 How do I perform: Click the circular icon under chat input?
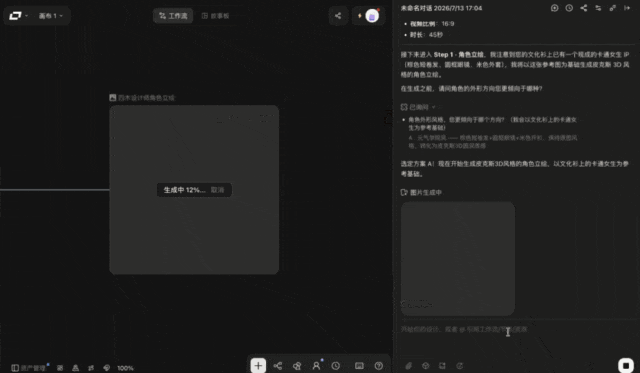click(x=460, y=366)
